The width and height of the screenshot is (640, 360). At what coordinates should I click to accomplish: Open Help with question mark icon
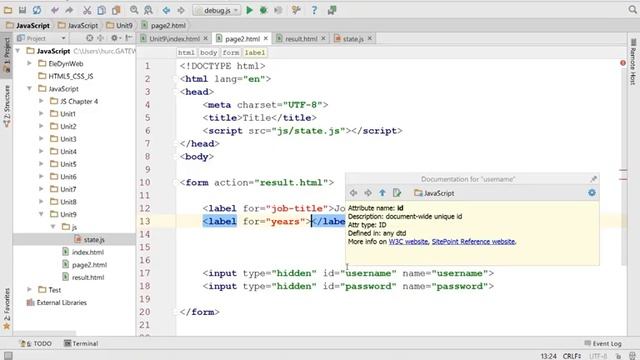pyautogui.click(x=314, y=10)
